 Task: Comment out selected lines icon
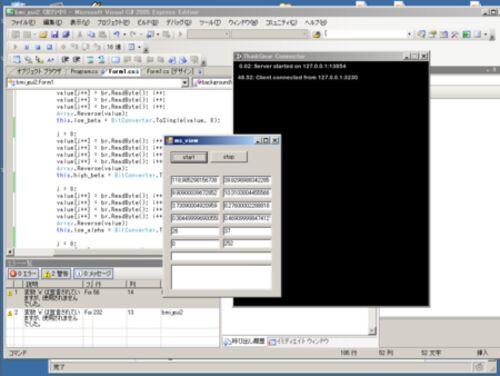coord(90,60)
